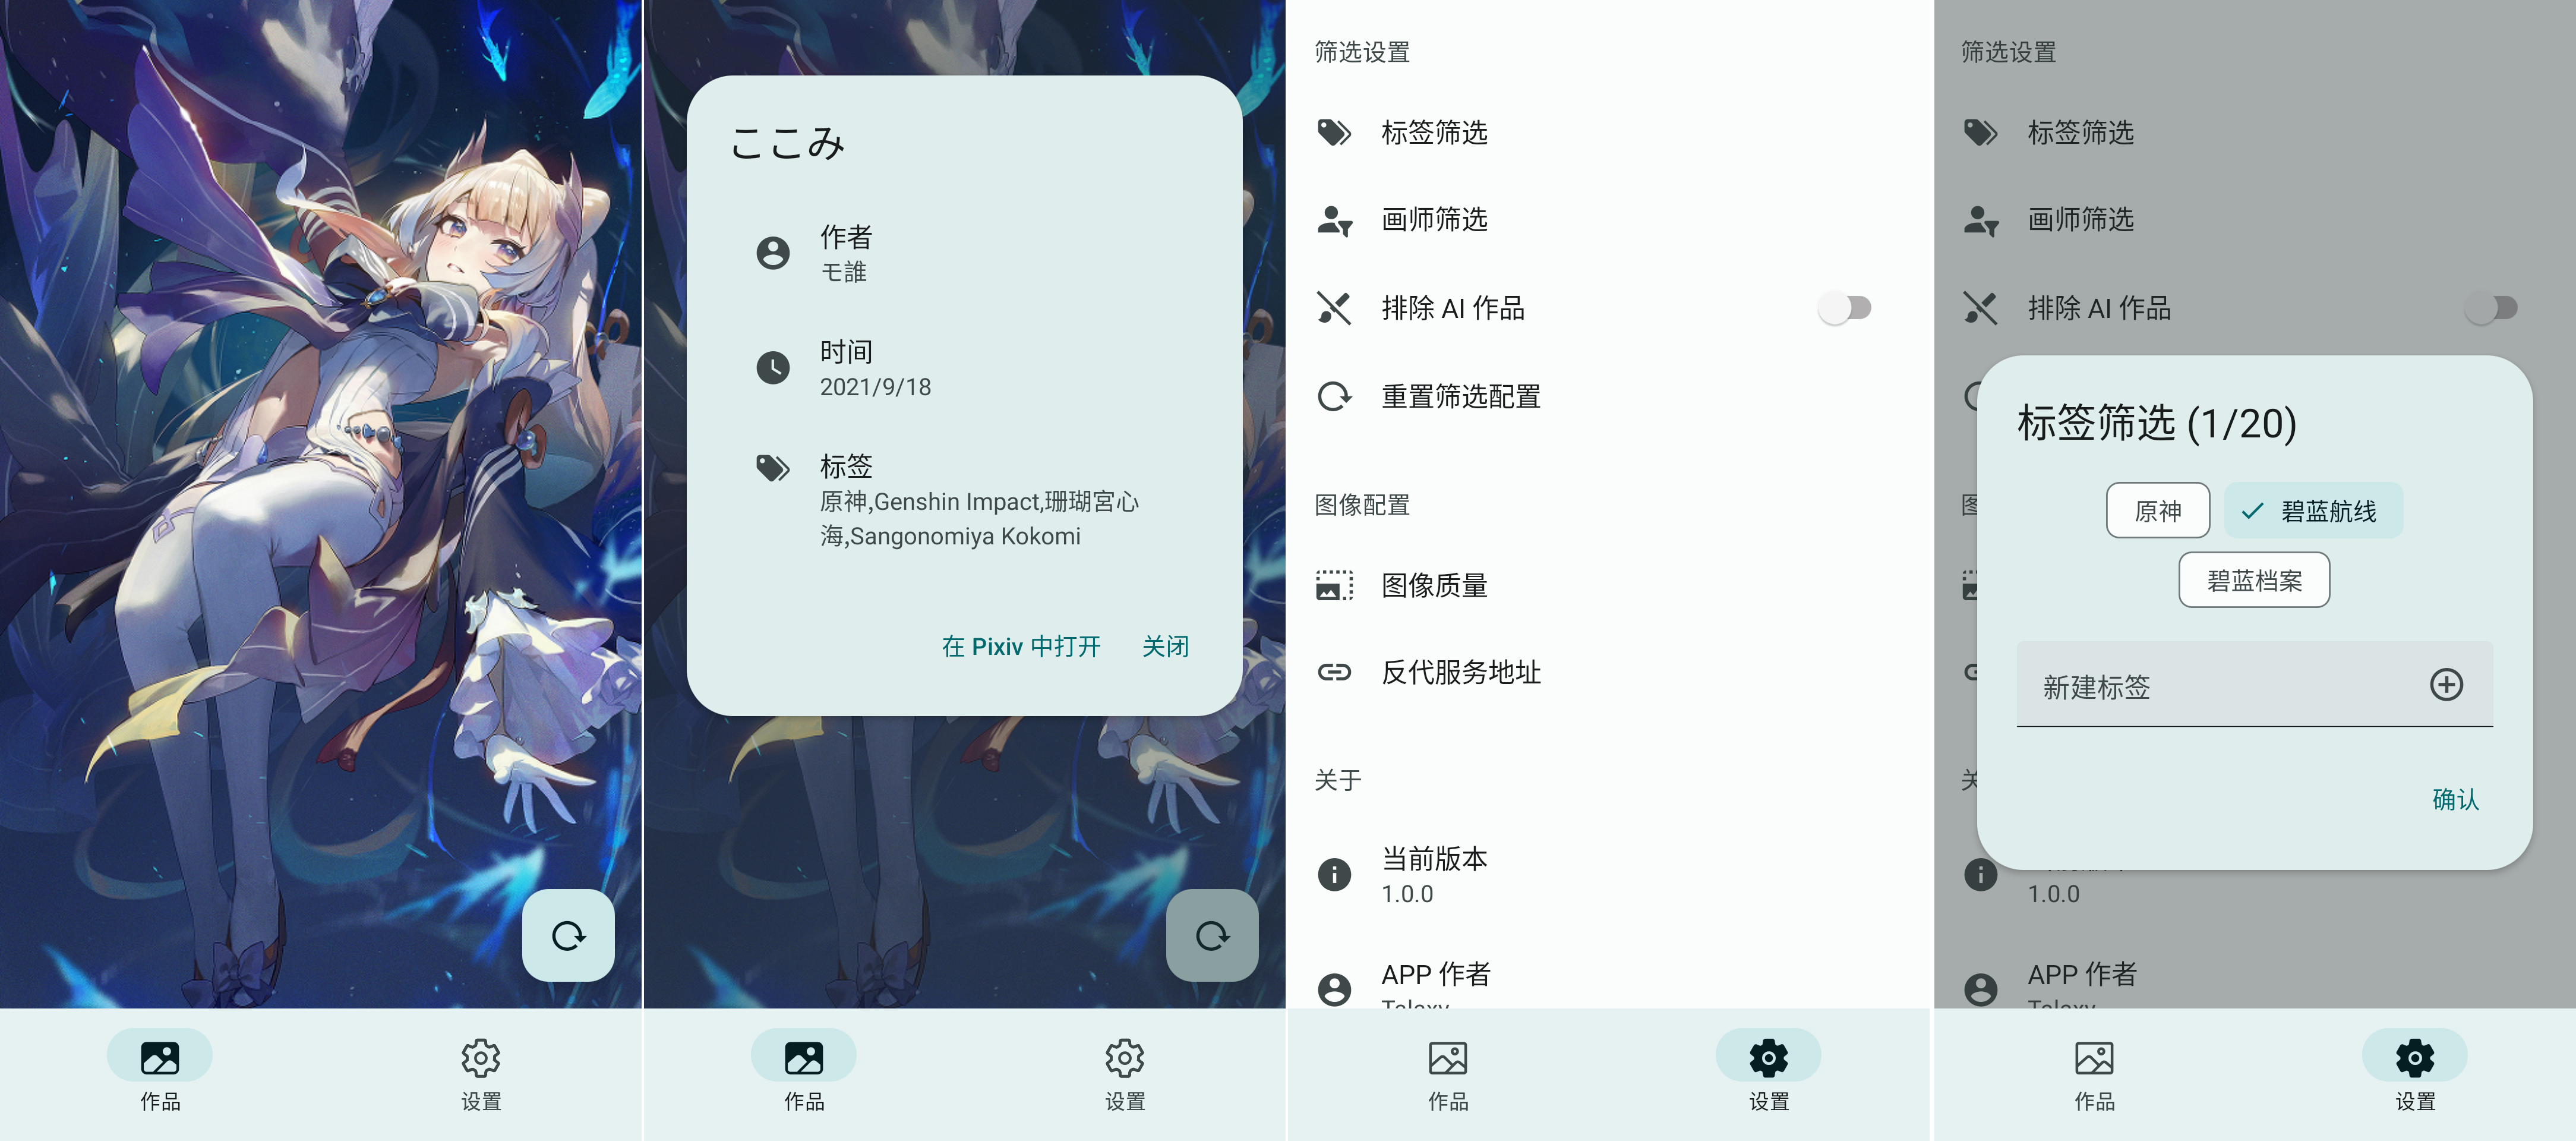Confirm tag filter with 确认 button
Screen dimensions: 2576x1141
click(2455, 799)
